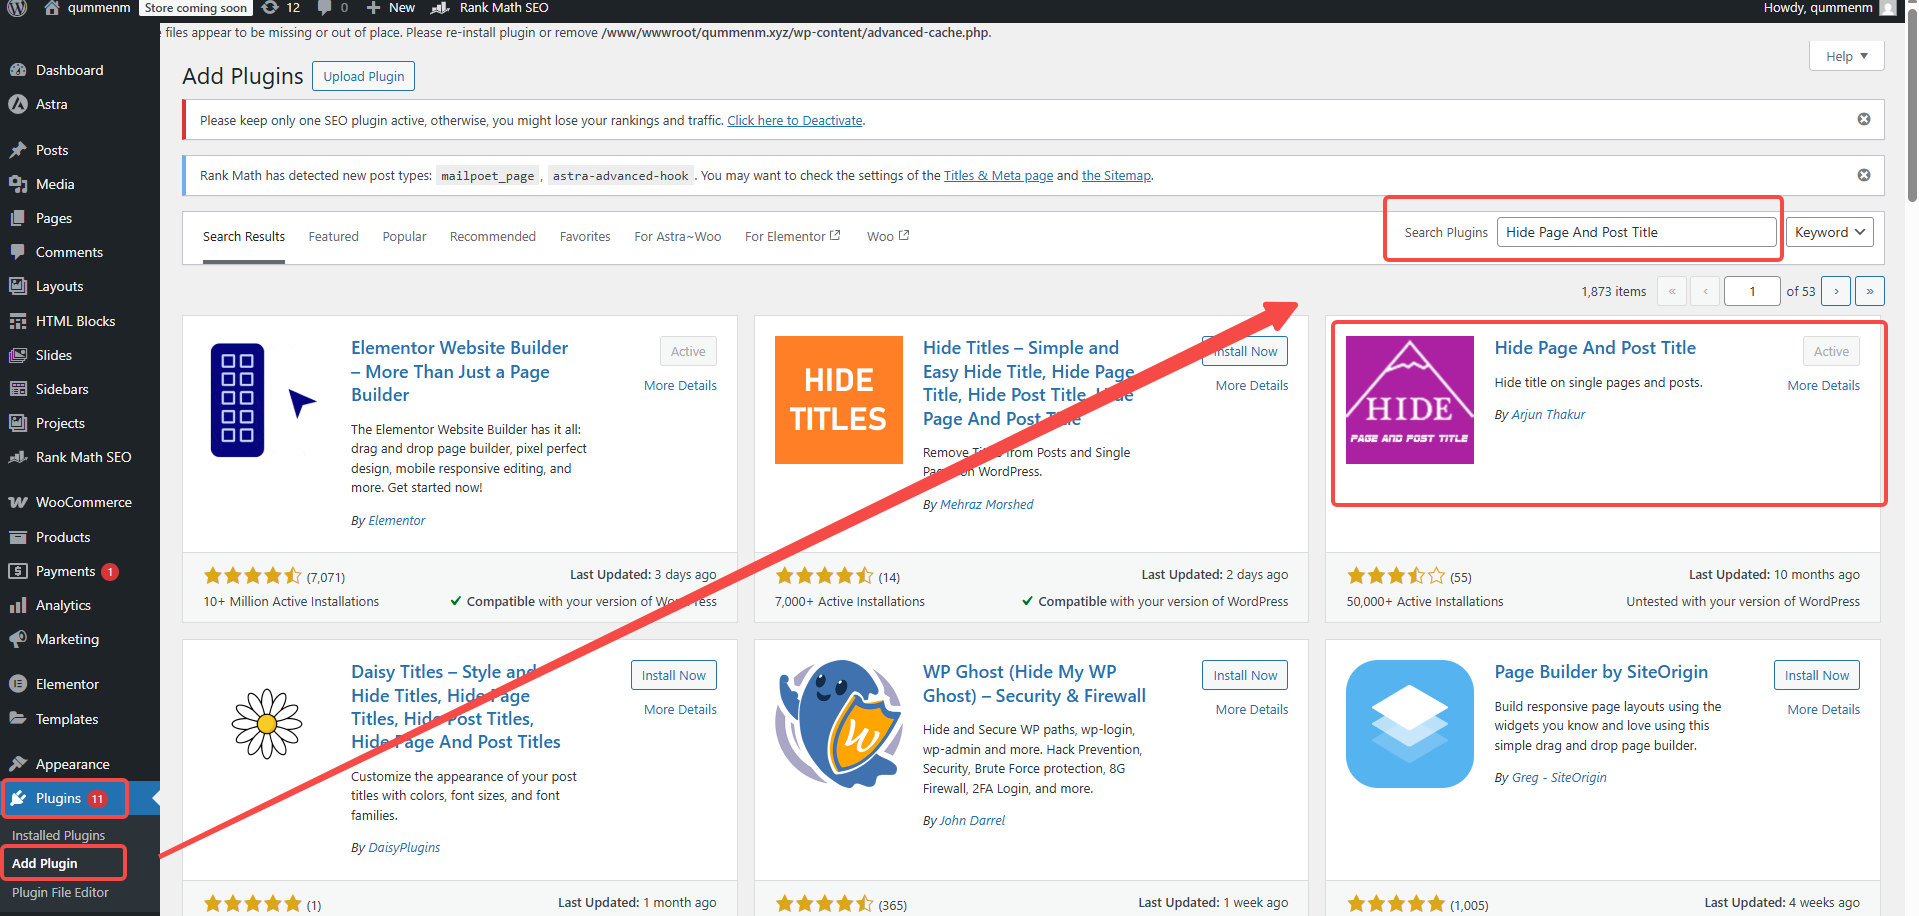This screenshot has height=916, width=1919.
Task: Dismiss the Rank Math post types notice
Action: 1863,175
